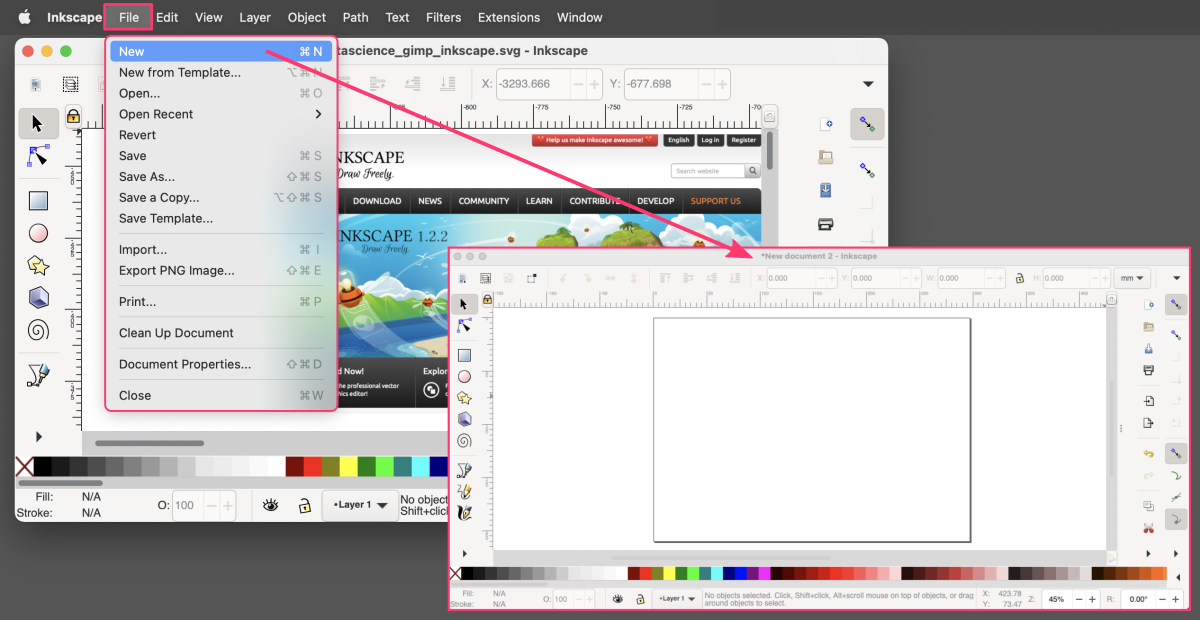Choose Export PNG Image menu entry
Image resolution: width=1200 pixels, height=620 pixels.
click(177, 270)
